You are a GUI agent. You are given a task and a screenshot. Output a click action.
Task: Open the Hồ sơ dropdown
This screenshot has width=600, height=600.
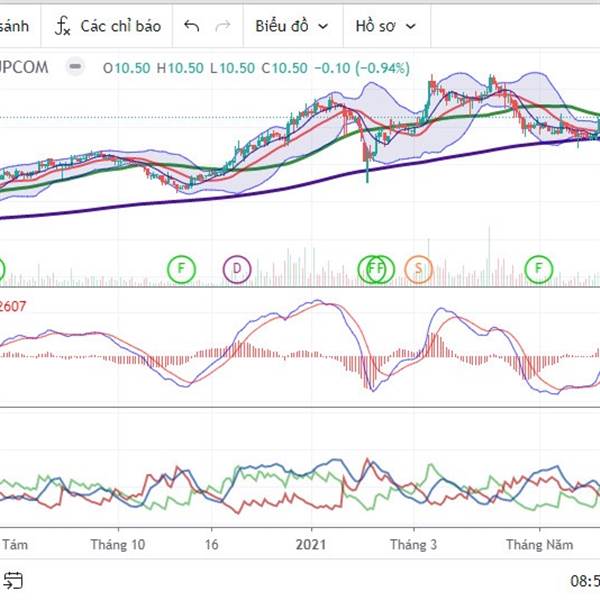pos(386,26)
